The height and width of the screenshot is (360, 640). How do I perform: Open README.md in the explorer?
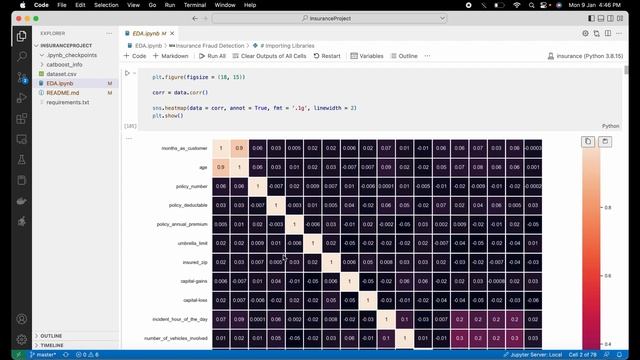(x=62, y=93)
